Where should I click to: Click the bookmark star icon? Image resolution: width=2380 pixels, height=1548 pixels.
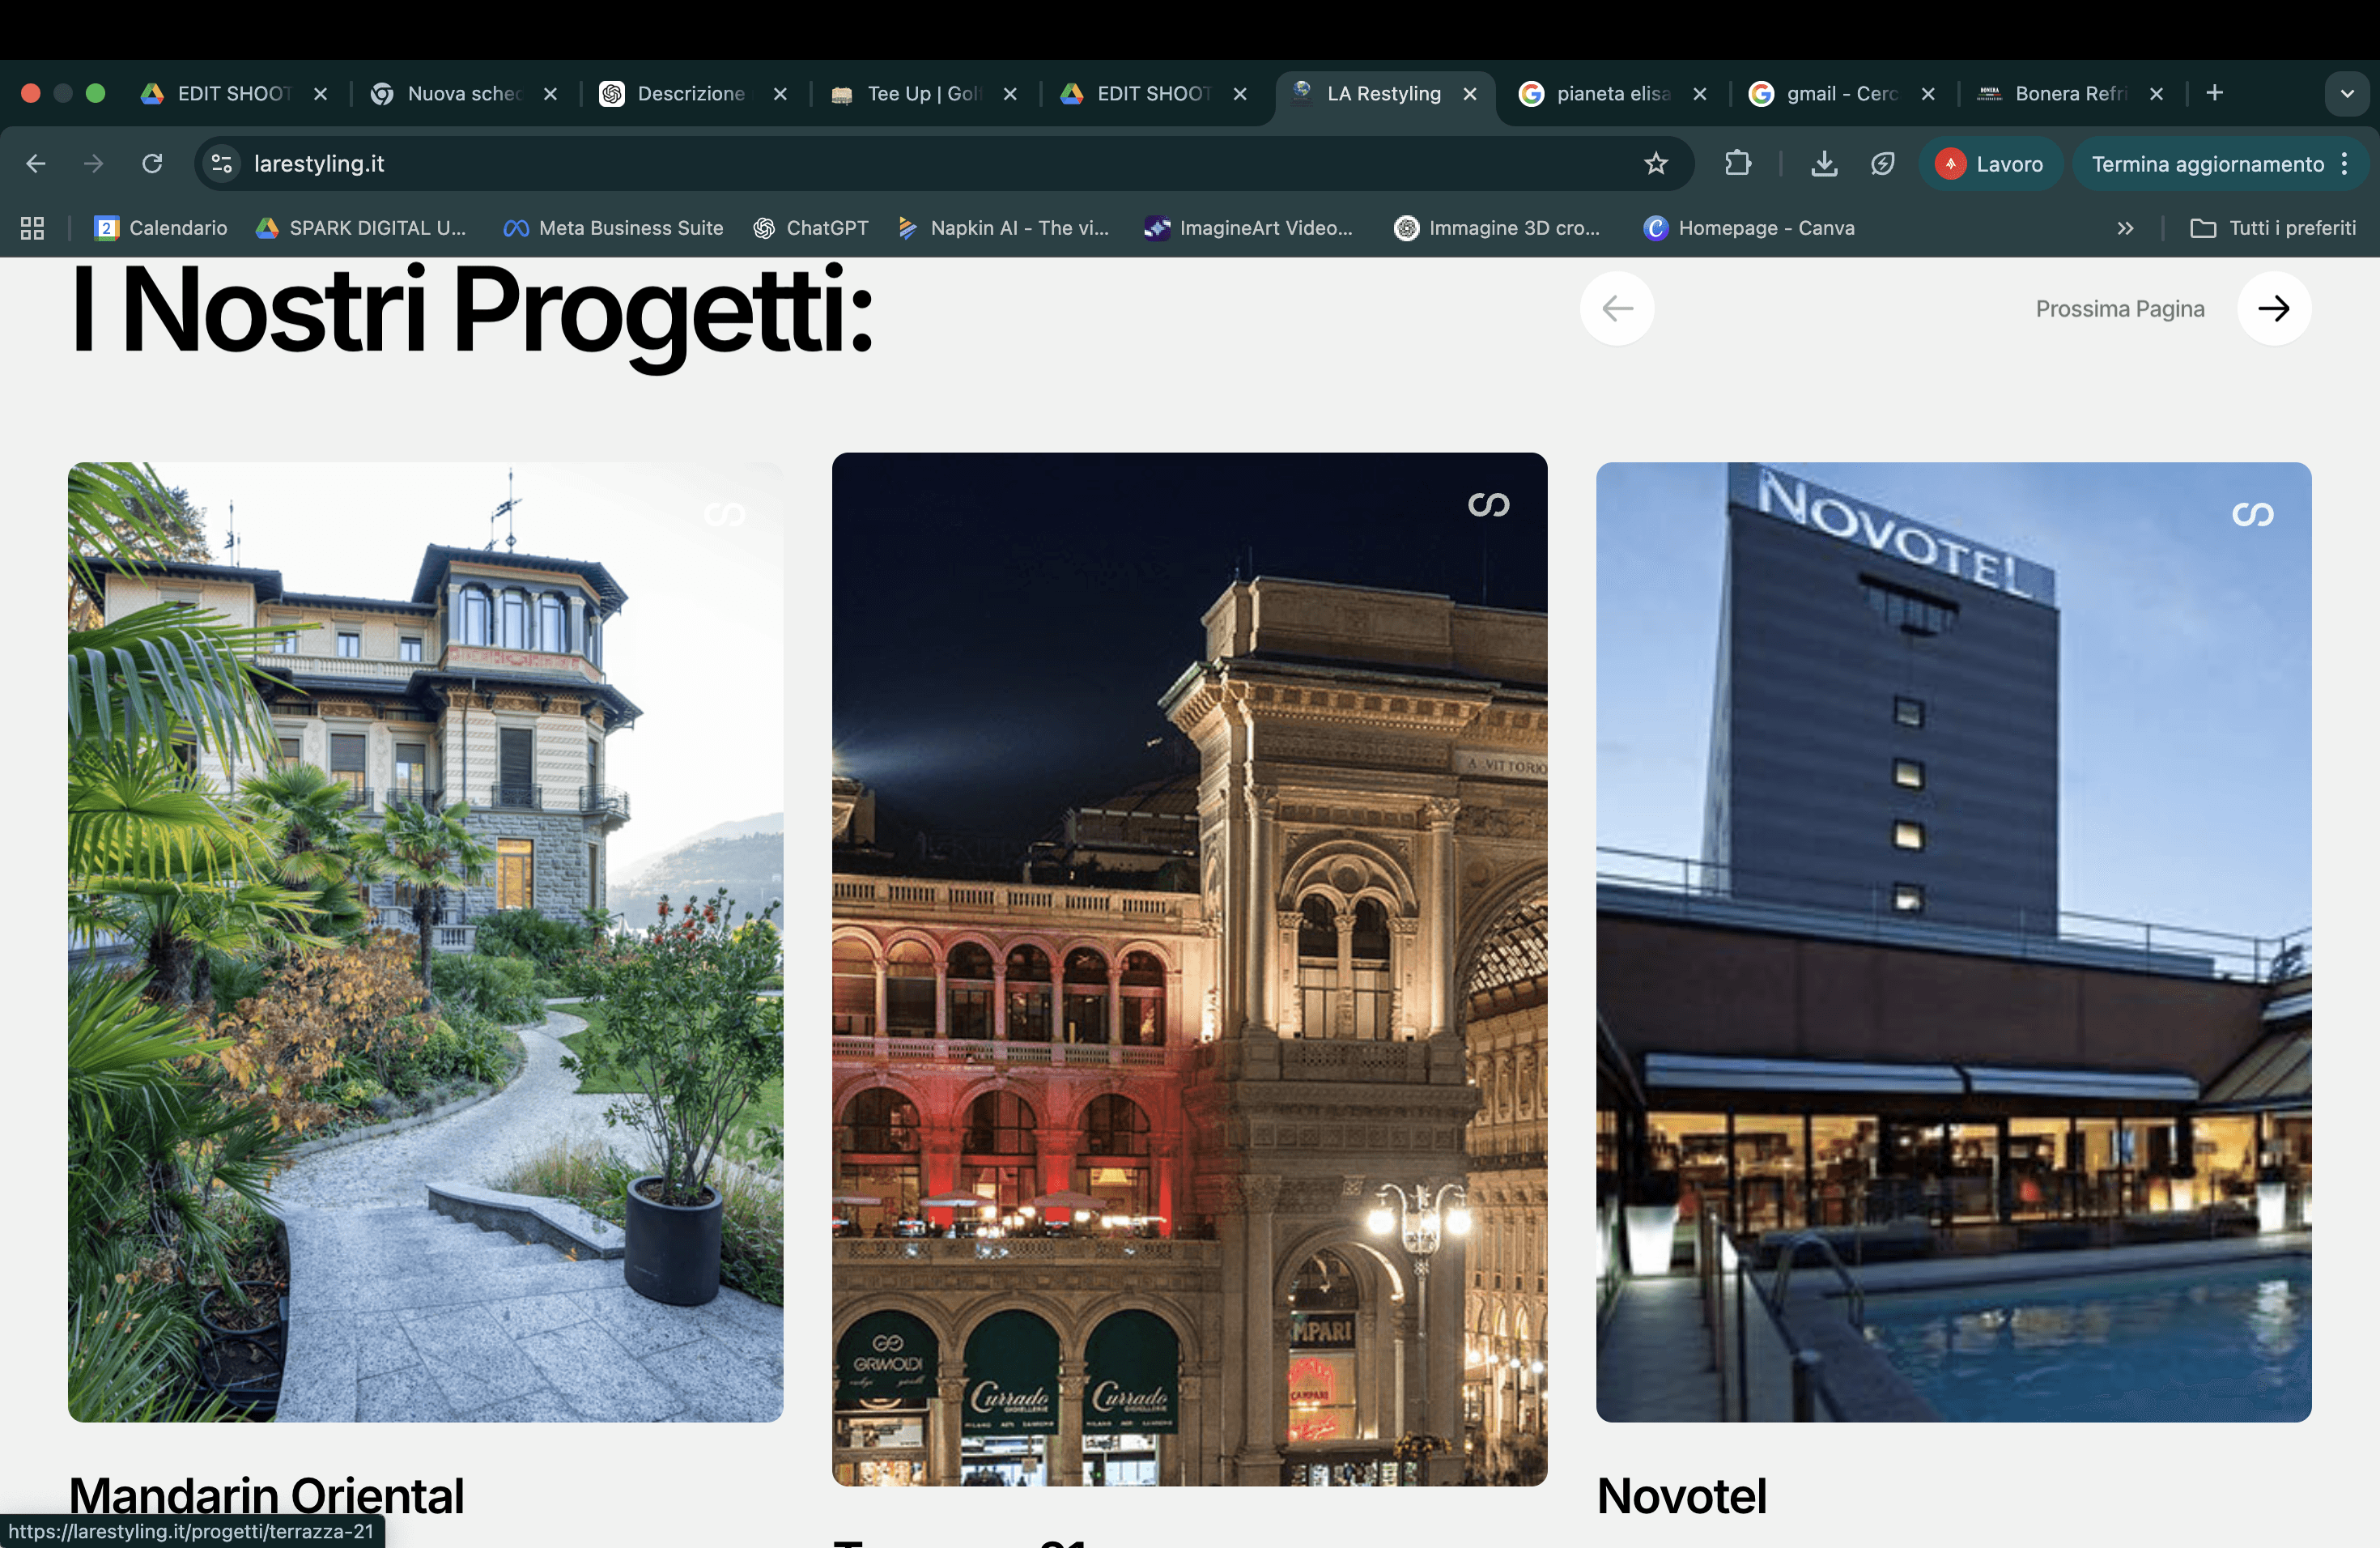point(1655,163)
